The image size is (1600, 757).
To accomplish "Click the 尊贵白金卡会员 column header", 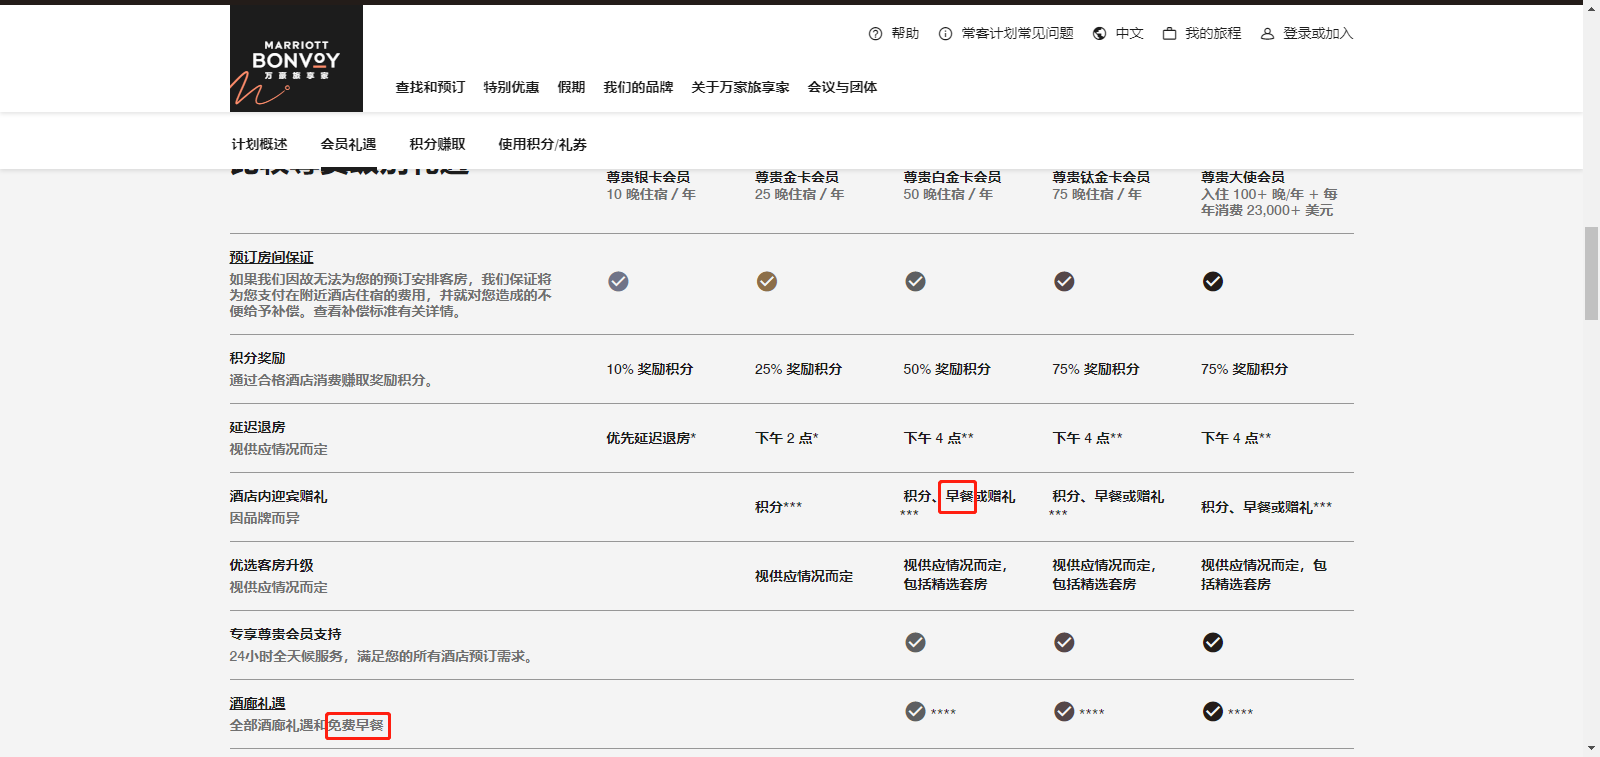I will point(953,177).
